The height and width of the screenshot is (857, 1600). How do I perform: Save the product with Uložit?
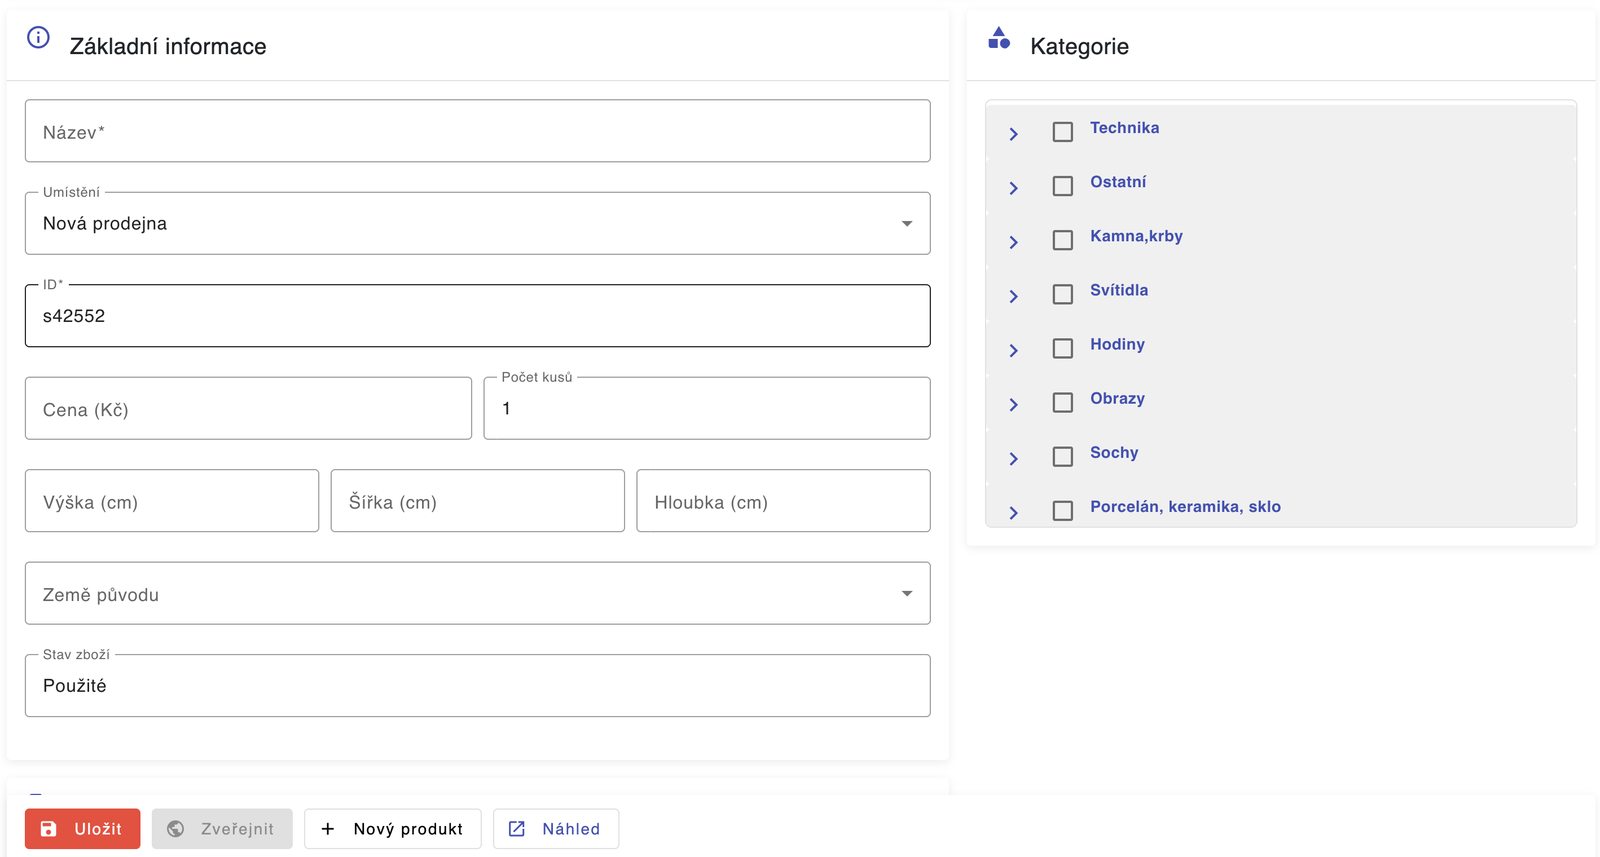[82, 829]
